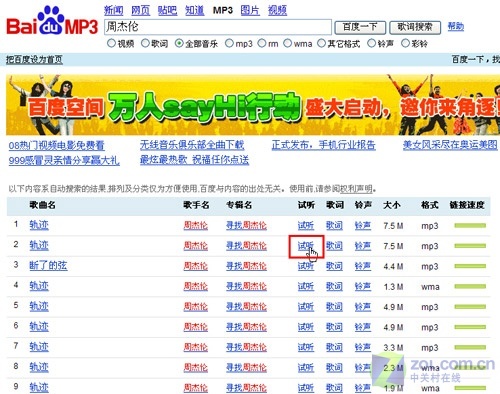Click the wma format cell in row 4
The image size is (500, 394).
click(430, 287)
